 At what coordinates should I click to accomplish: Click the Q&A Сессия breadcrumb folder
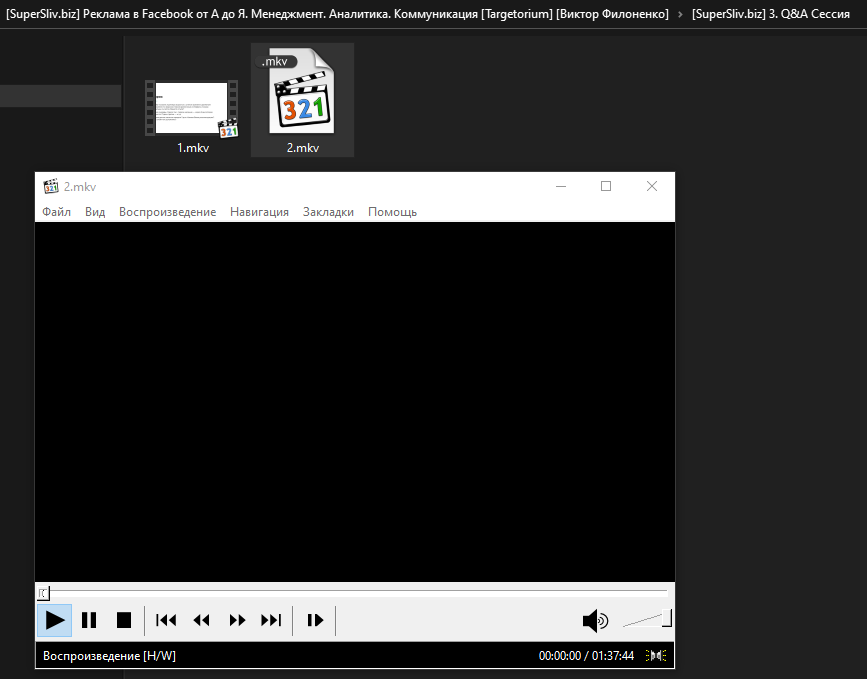770,14
